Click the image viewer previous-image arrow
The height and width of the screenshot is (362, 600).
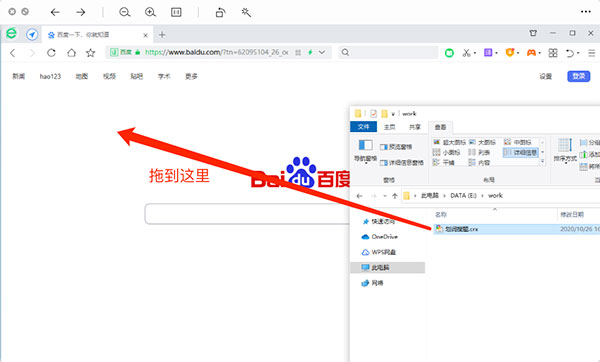point(55,12)
